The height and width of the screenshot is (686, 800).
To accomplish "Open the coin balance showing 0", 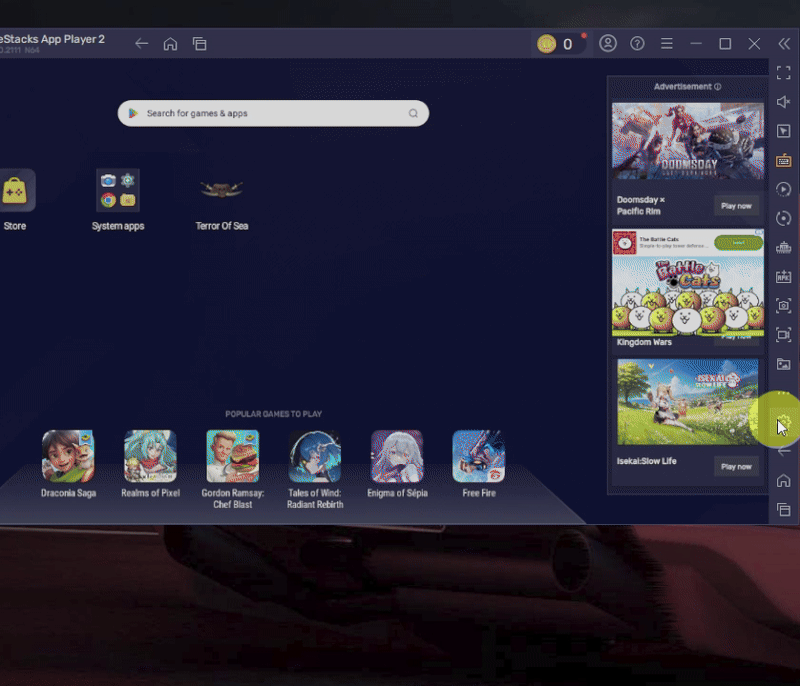I will [560, 44].
